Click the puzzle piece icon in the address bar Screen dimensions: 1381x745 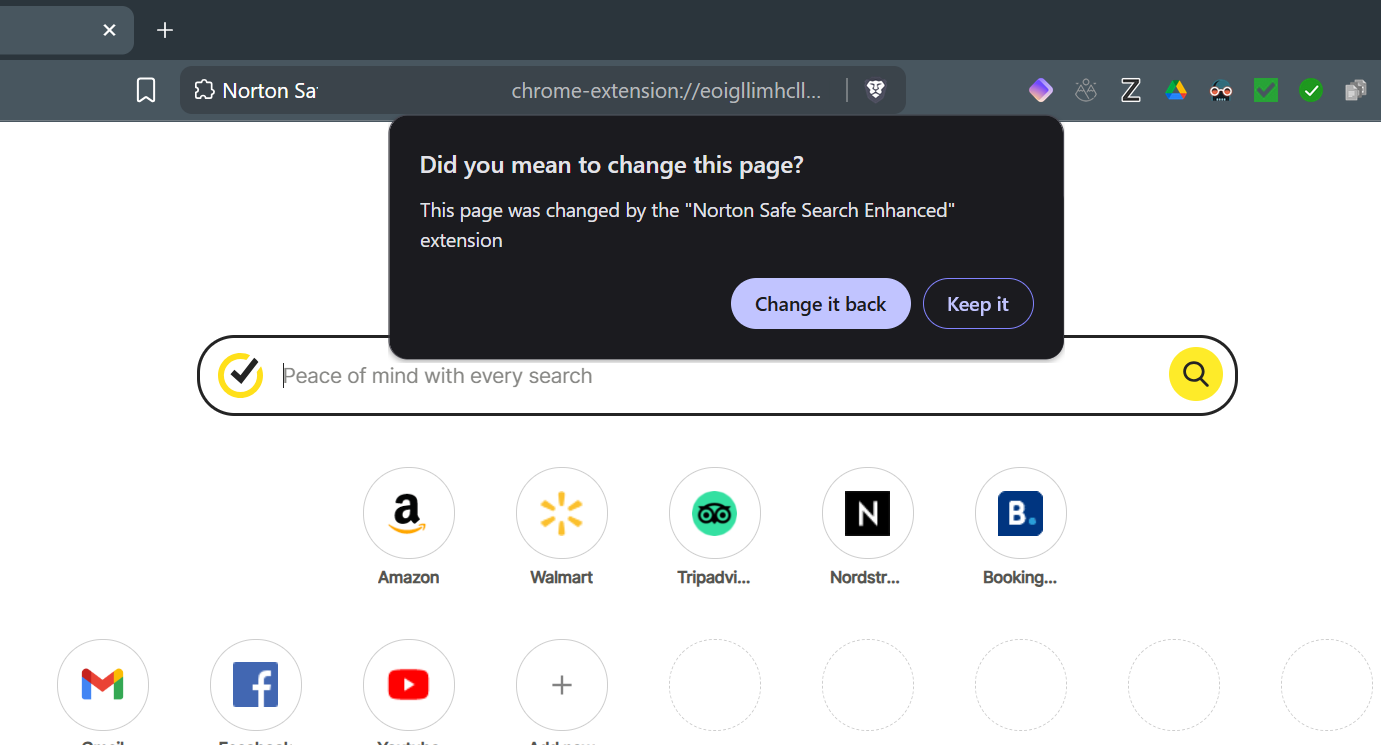pos(204,91)
